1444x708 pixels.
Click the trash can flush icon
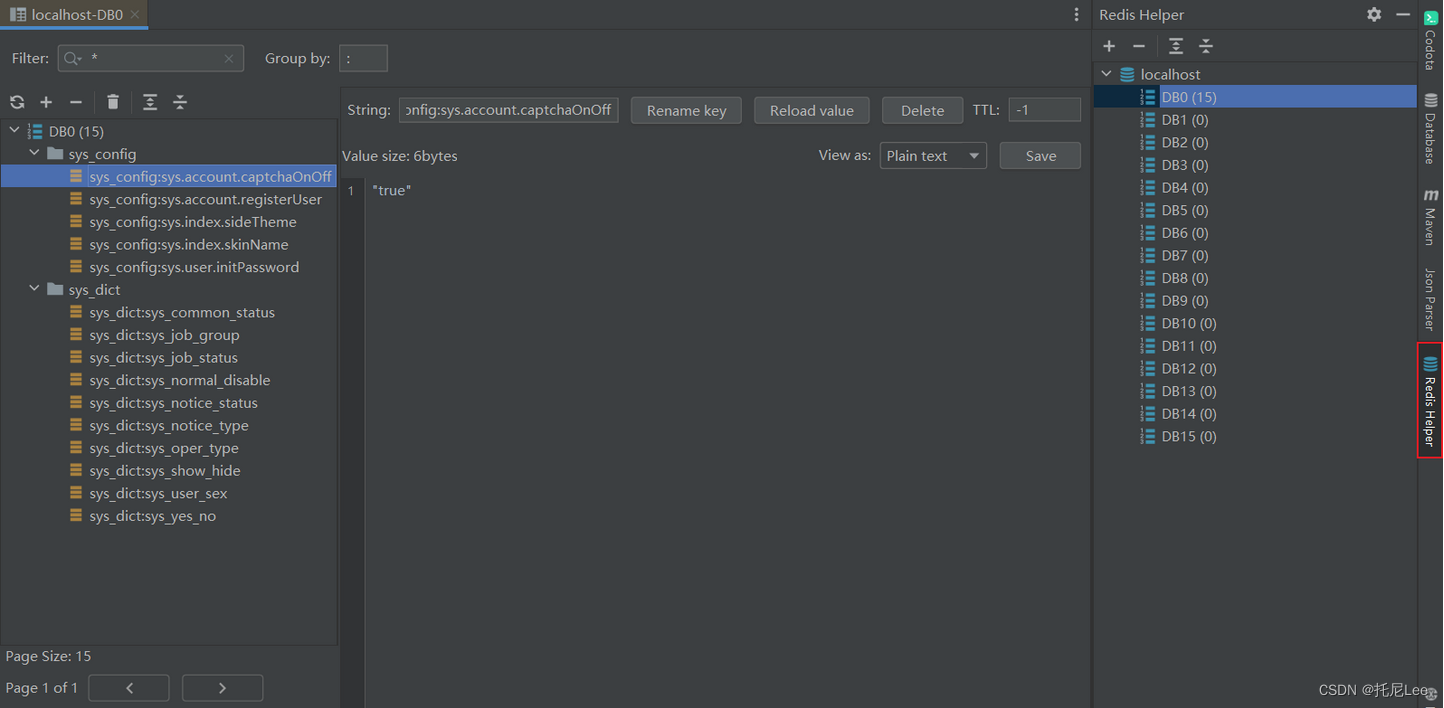(x=113, y=102)
